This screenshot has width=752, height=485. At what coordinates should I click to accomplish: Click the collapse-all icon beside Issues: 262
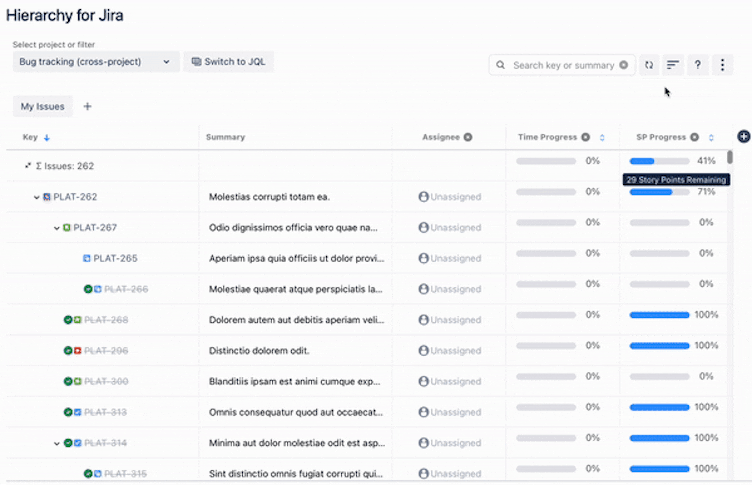pos(28,166)
